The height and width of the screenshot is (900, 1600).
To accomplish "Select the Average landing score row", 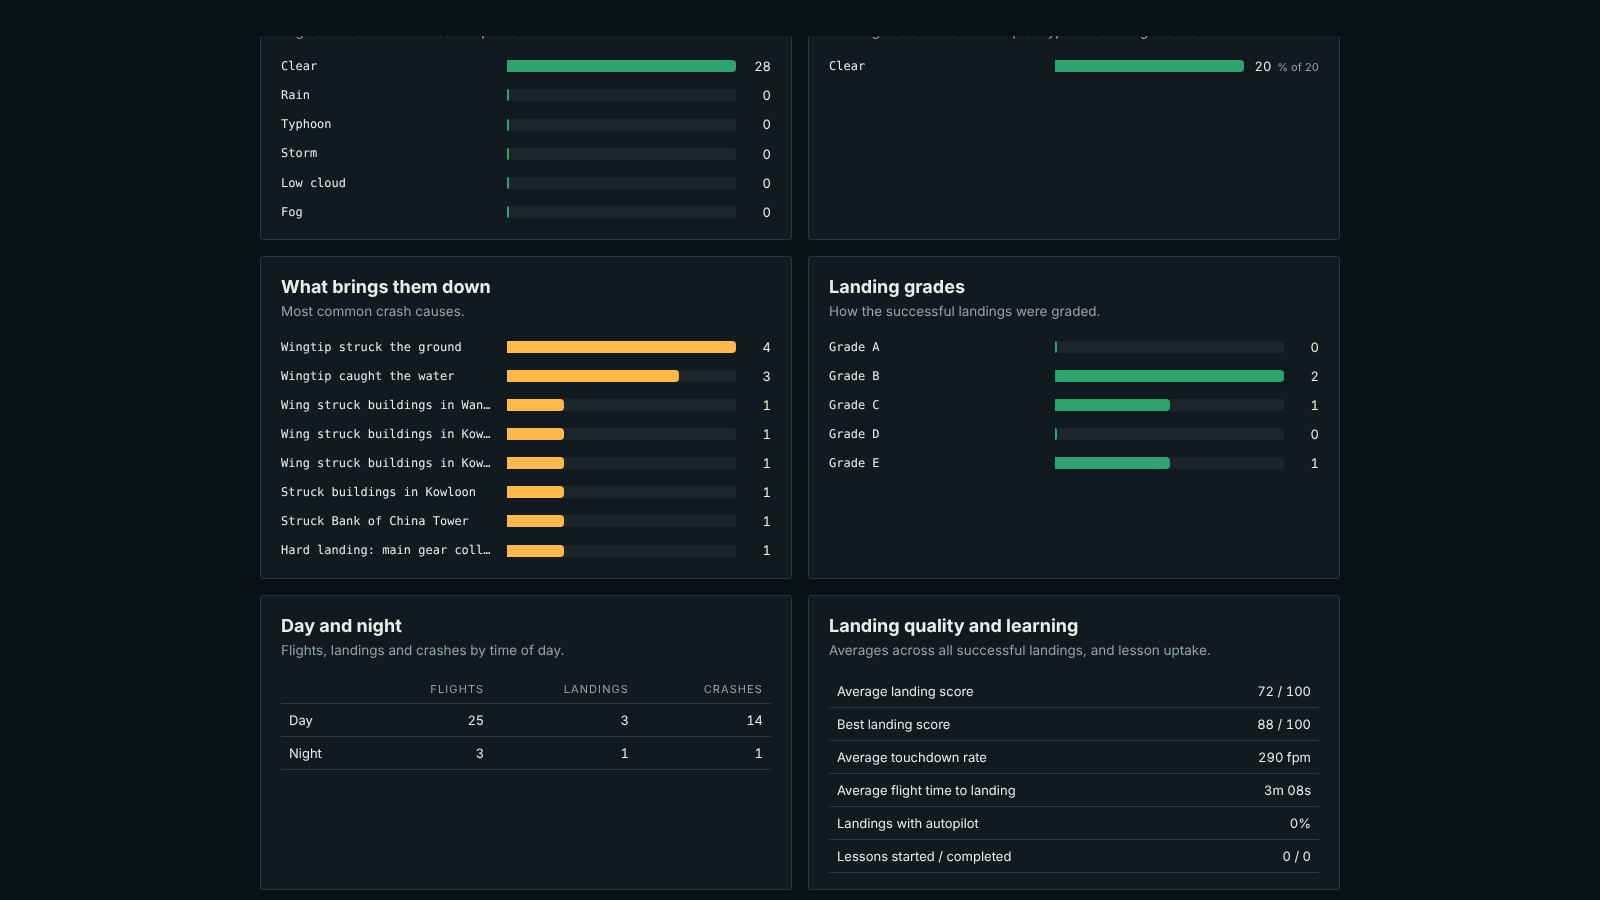I will [x=1074, y=691].
